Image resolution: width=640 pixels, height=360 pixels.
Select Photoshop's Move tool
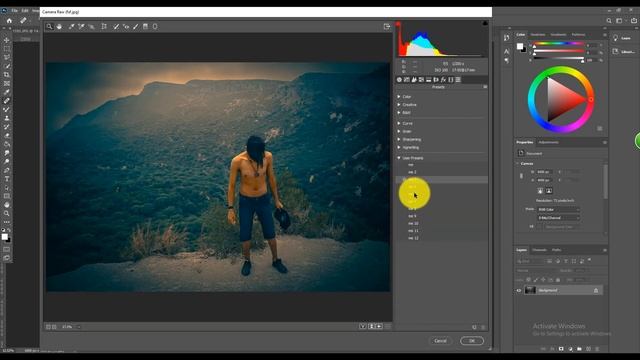click(7, 40)
